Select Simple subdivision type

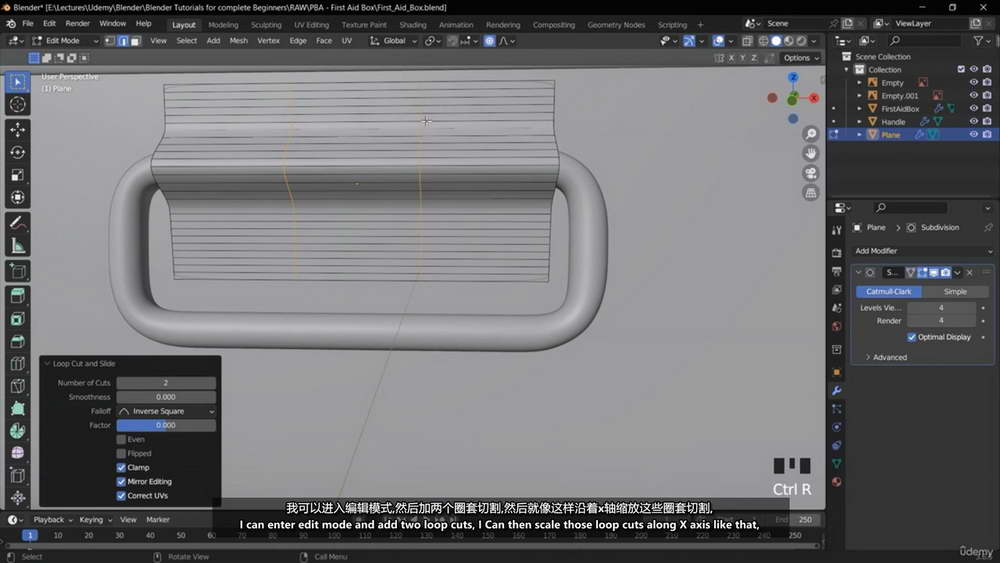pos(955,291)
